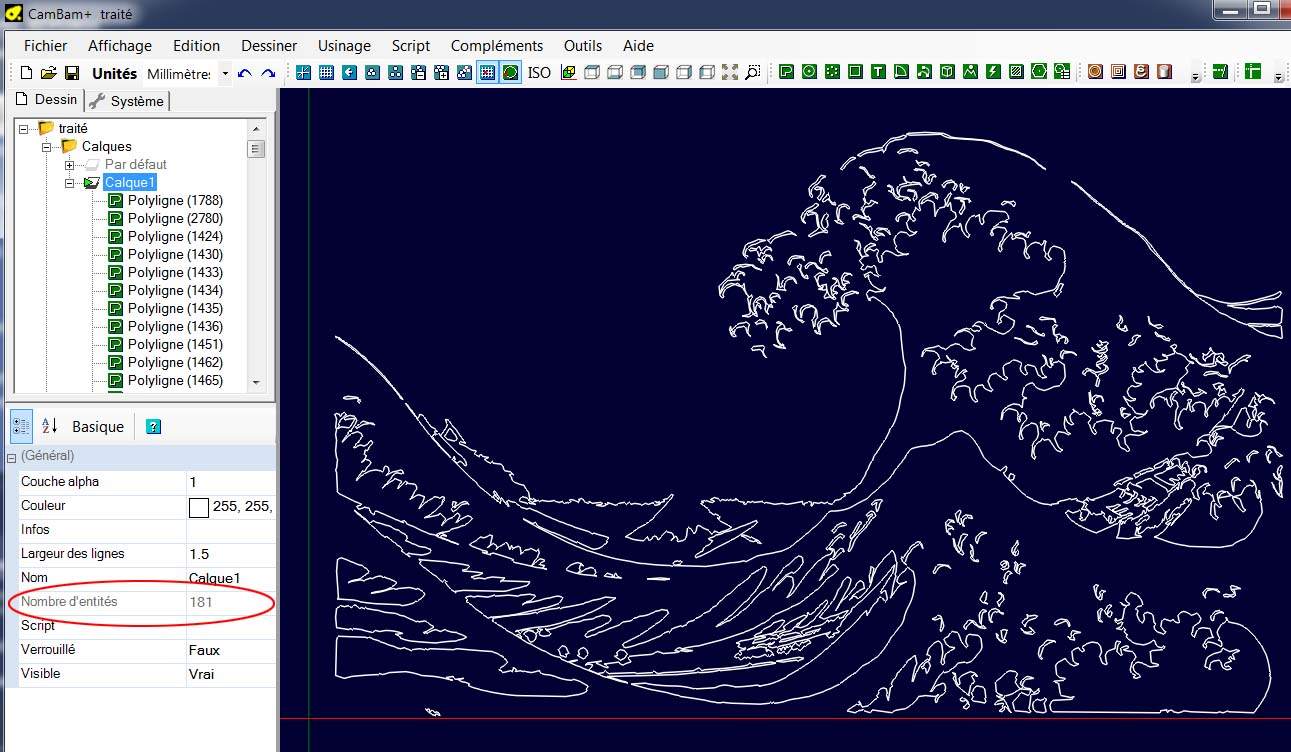Switch to the Dessin tab
The width and height of the screenshot is (1291, 752).
[x=46, y=99]
